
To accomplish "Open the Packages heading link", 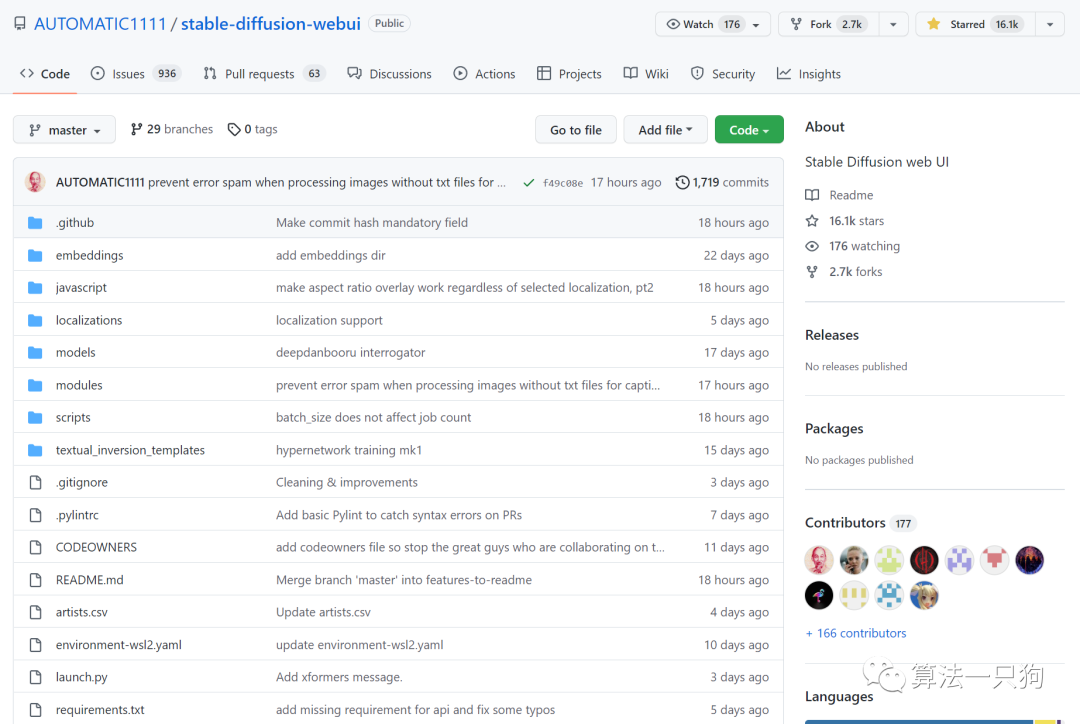I will 834,428.
